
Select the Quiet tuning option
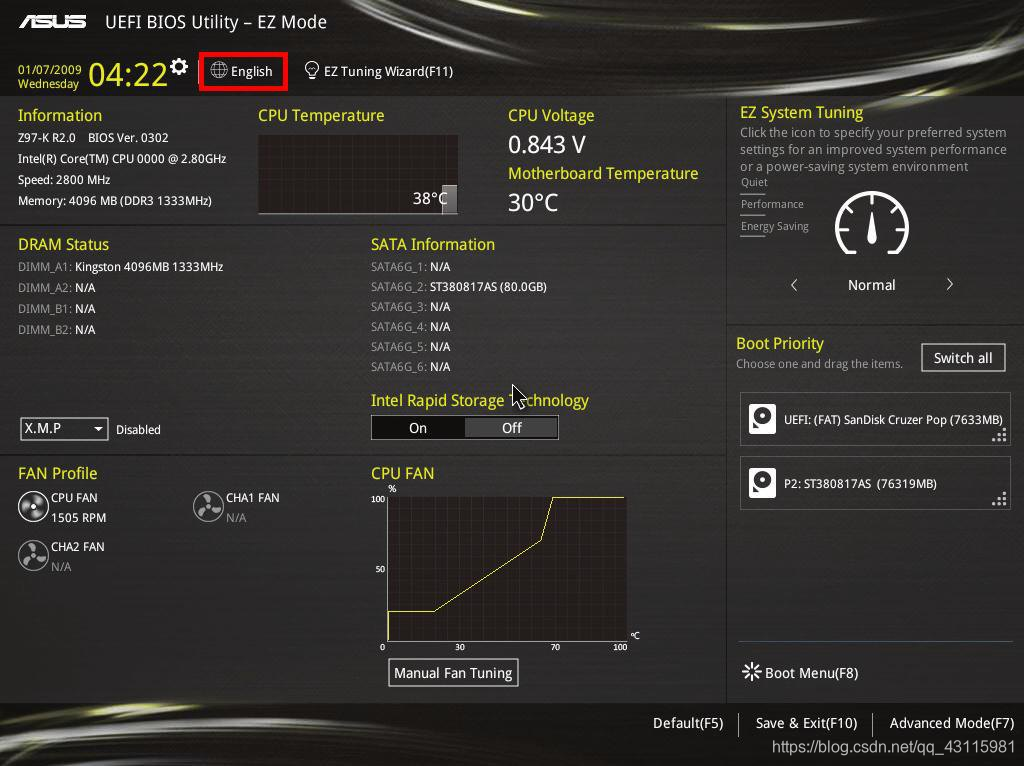[x=754, y=182]
